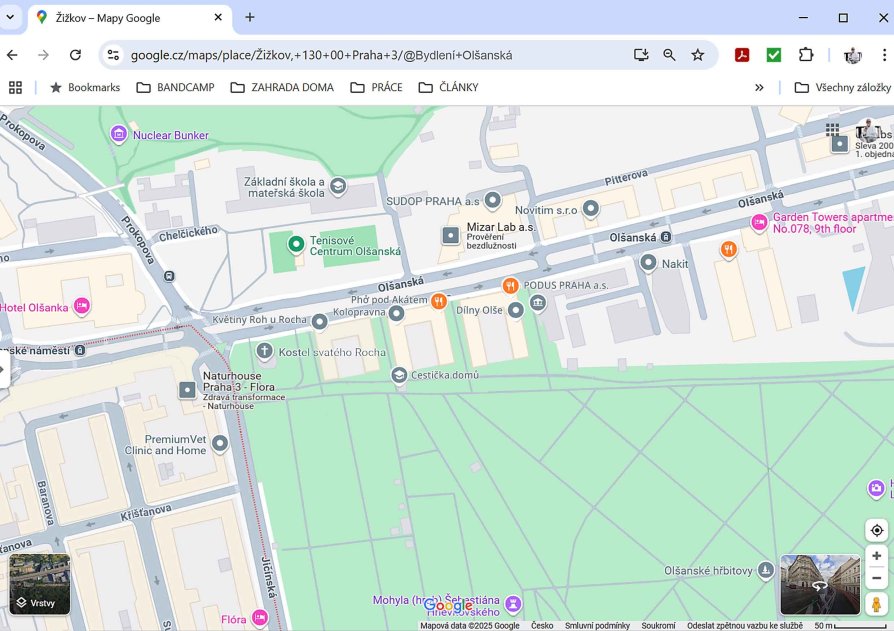Open the Naturhouse Praha 3 - Flora marker
Screen dimensions: 894x631
pyautogui.click(x=187, y=390)
